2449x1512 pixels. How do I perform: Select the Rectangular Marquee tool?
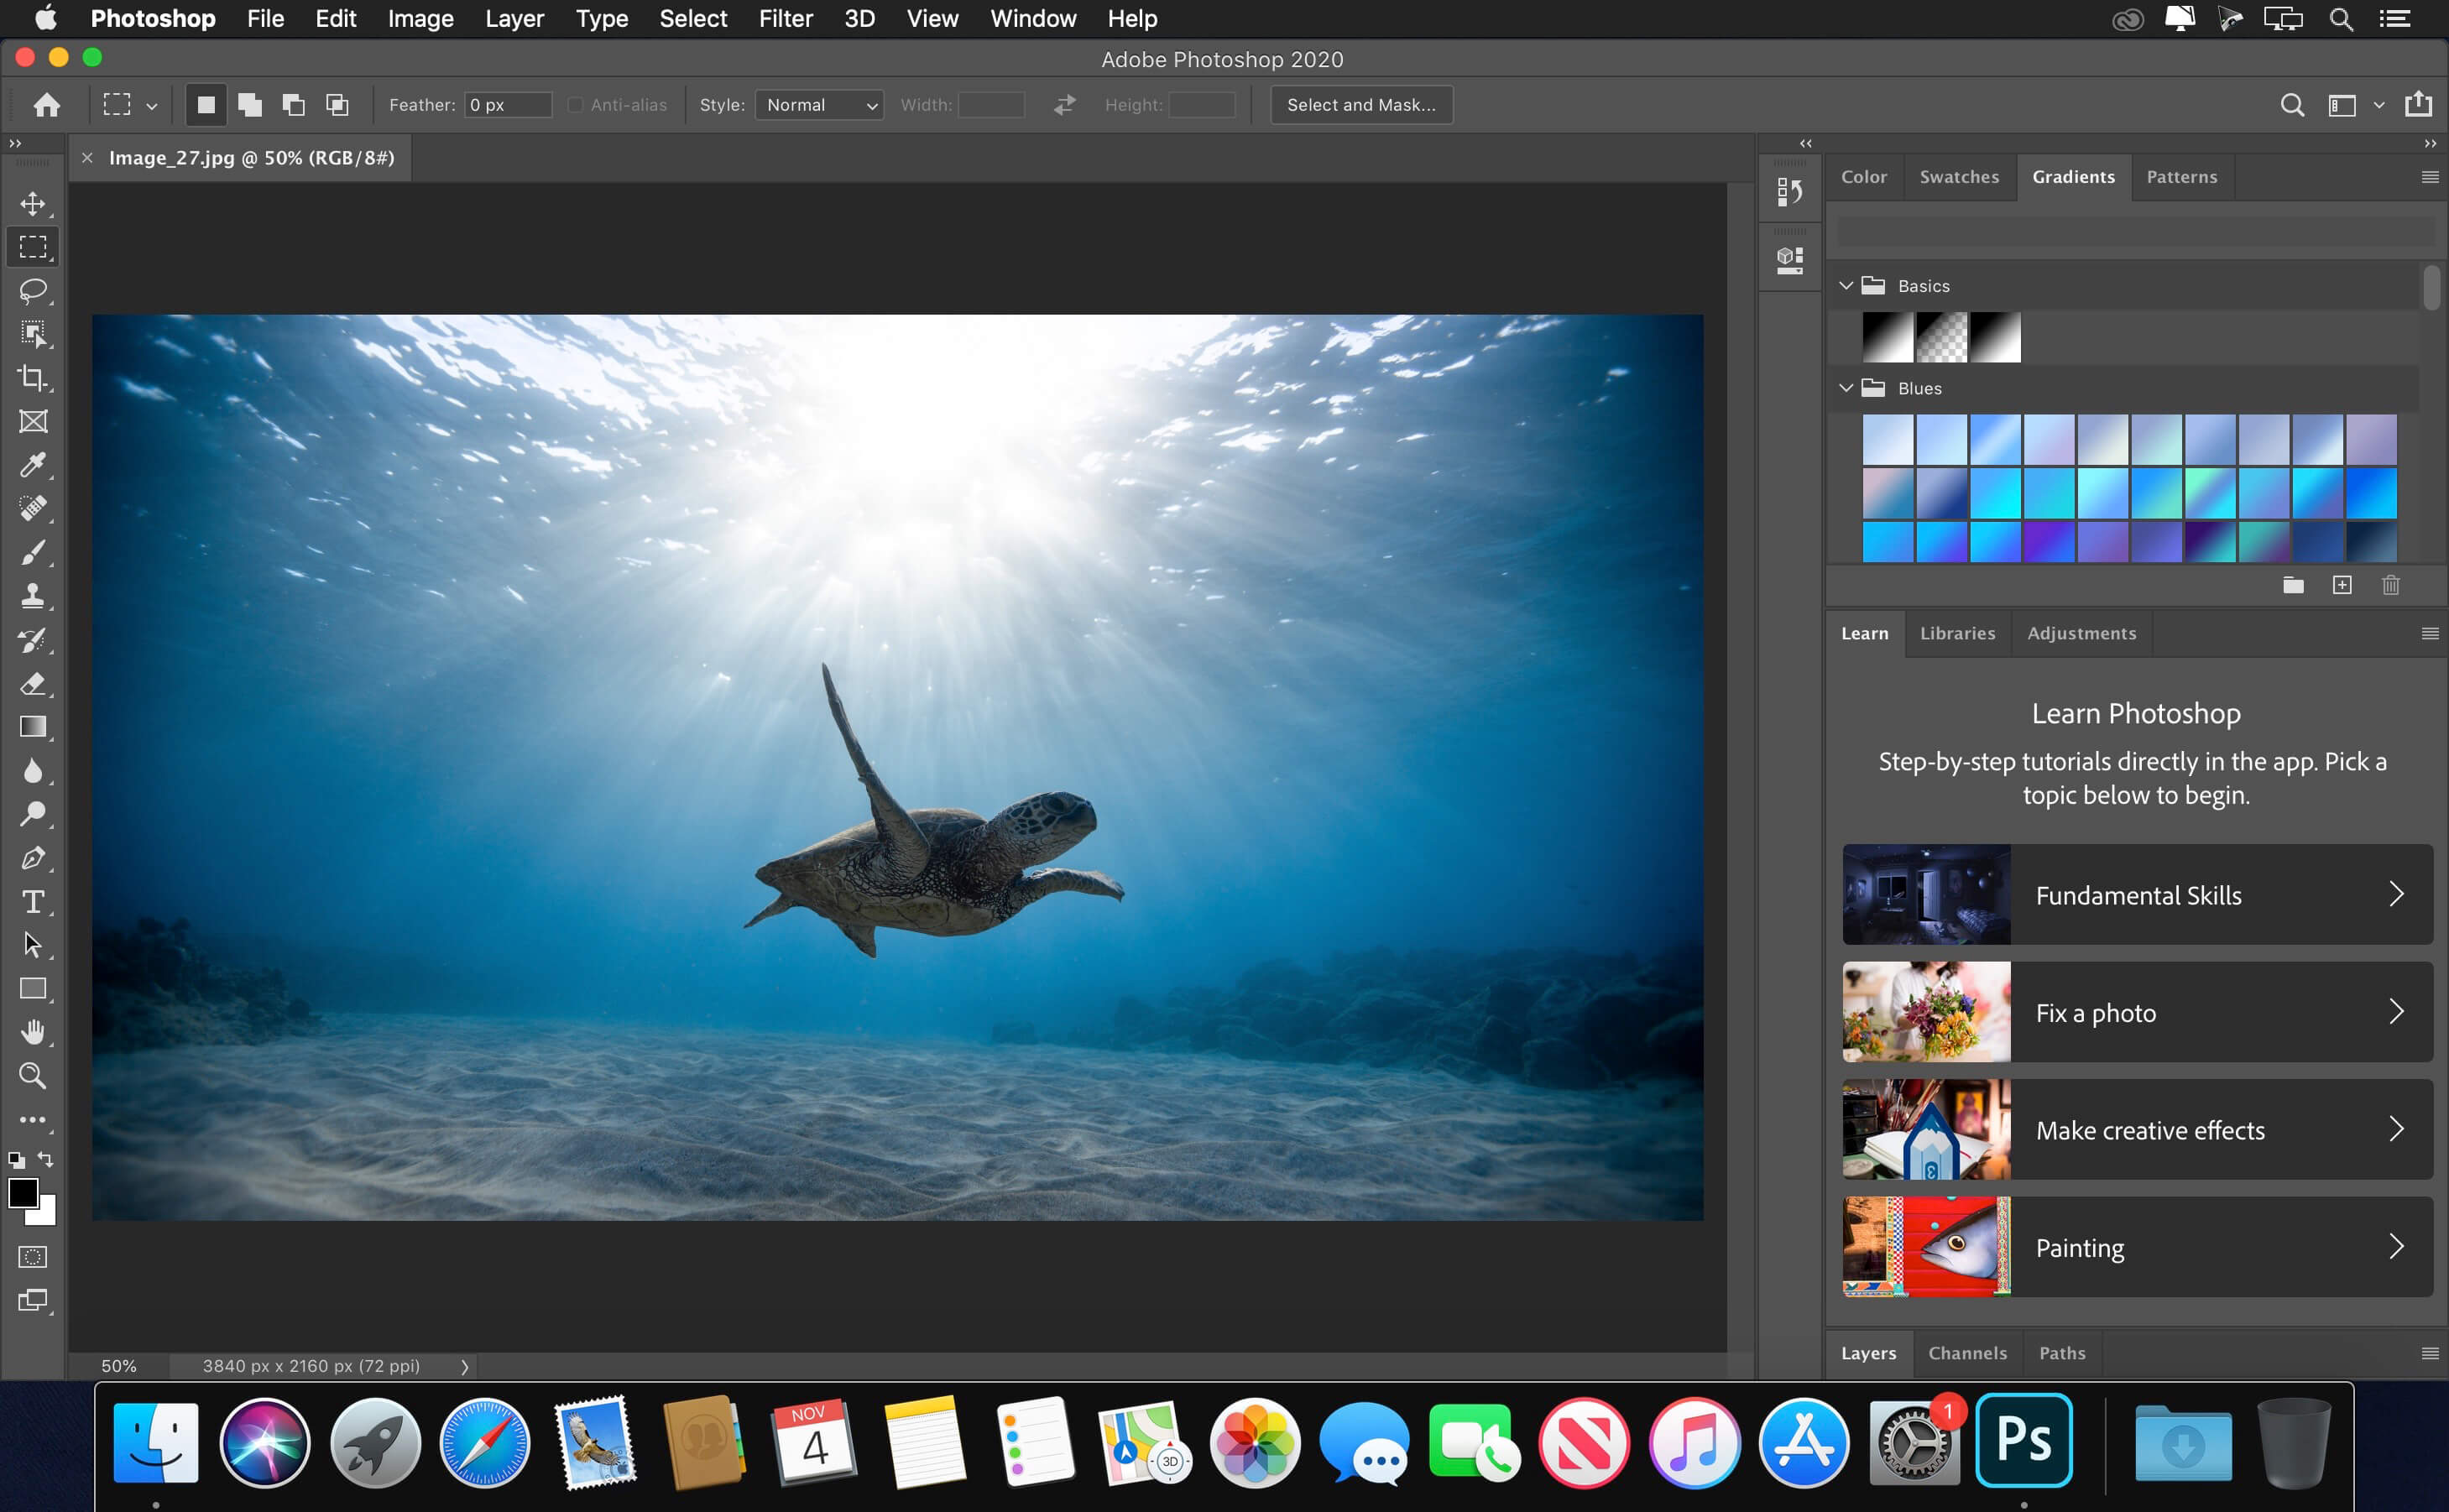pyautogui.click(x=34, y=247)
